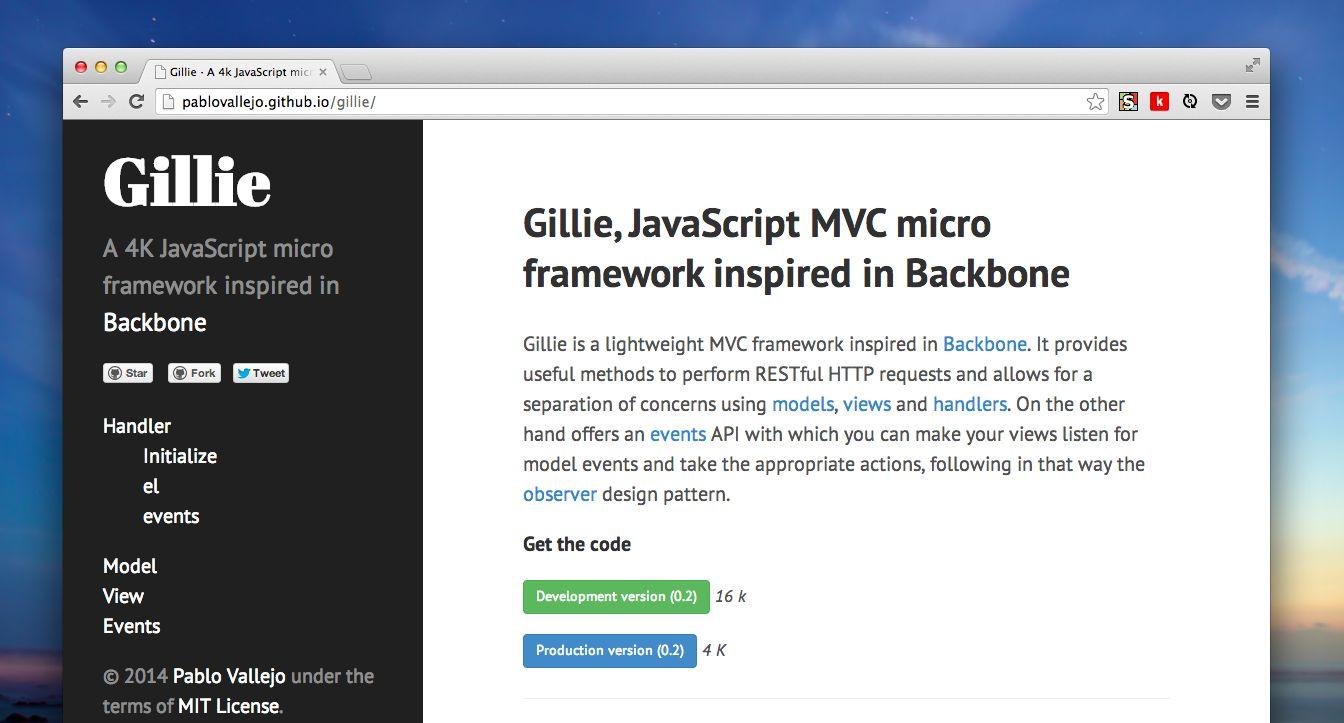Click the page heading Gillie, JavaScript MVC micro framework

click(796, 248)
